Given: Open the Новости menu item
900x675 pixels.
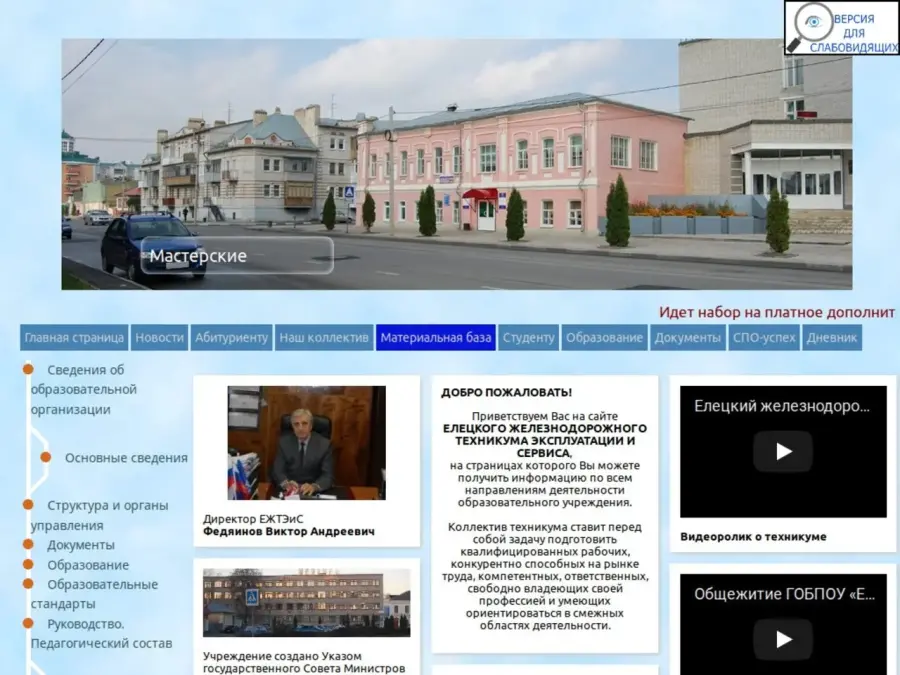Looking at the screenshot, I should pyautogui.click(x=160, y=338).
